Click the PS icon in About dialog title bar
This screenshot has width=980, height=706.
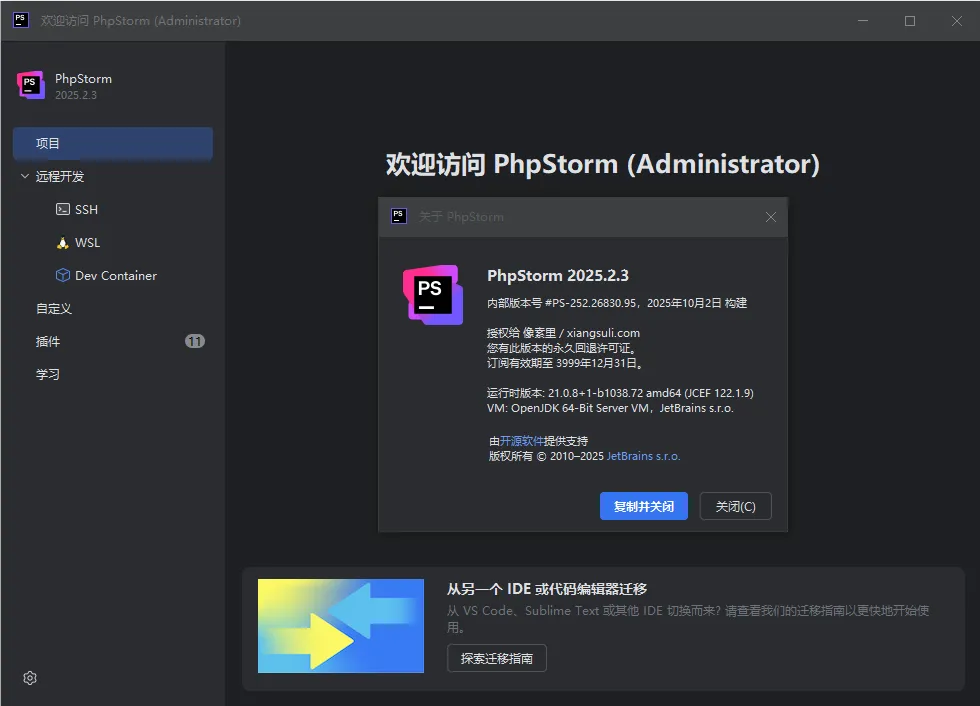399,216
